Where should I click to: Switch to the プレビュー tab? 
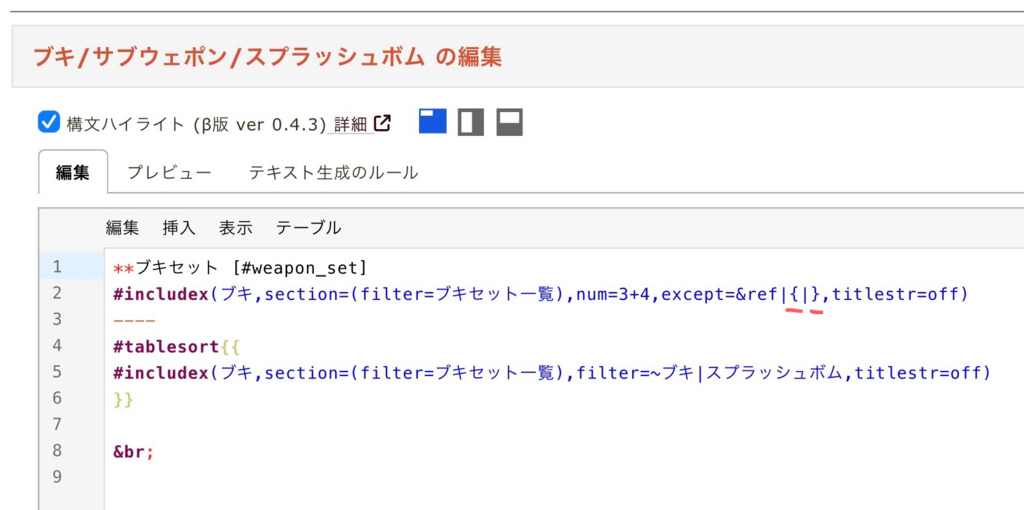pyautogui.click(x=169, y=172)
